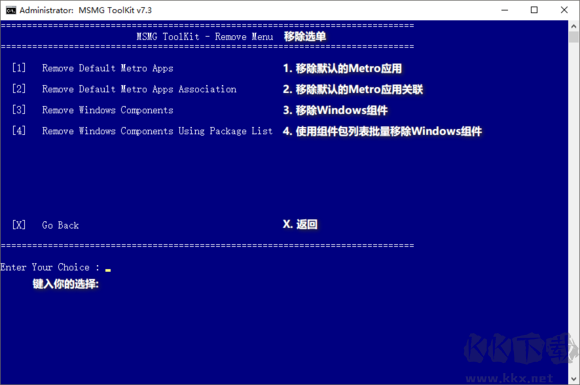This screenshot has width=580, height=385.
Task: Close the MSMG ToolKit console window
Action: point(564,10)
